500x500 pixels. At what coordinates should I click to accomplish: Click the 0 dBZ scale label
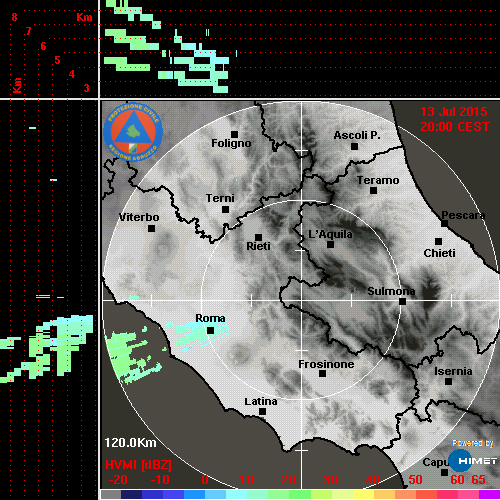click(x=205, y=480)
